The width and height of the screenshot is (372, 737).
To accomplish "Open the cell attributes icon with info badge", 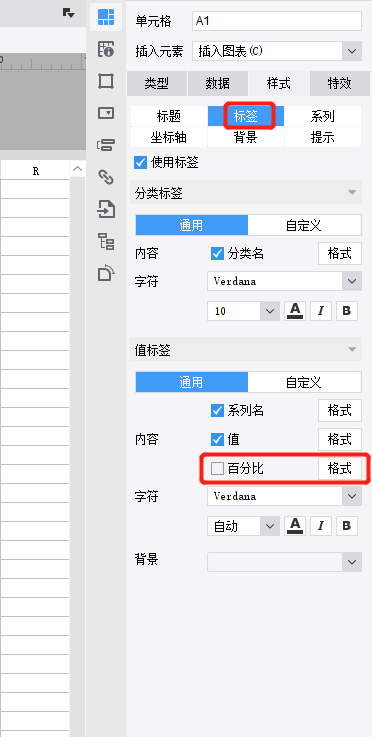I will 106,49.
